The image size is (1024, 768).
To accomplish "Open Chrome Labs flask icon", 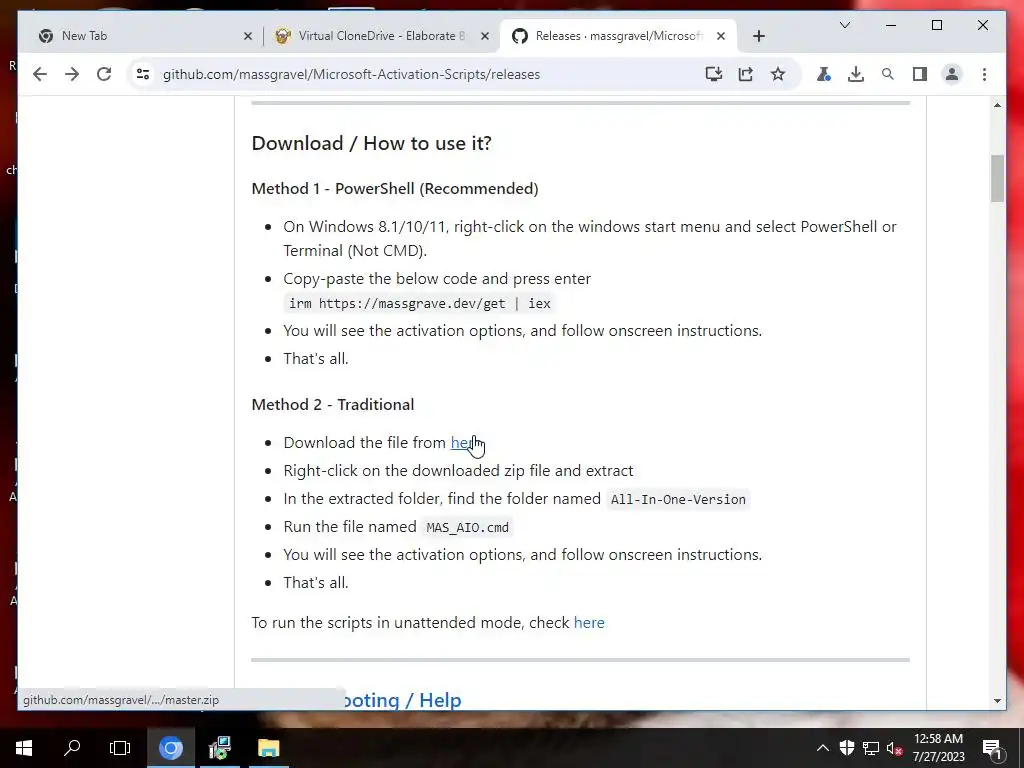I will (824, 74).
